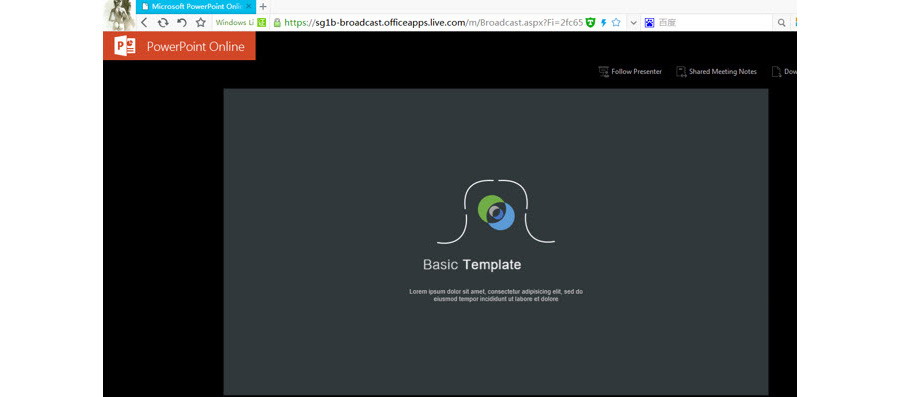Click Follow Presenter

(630, 72)
